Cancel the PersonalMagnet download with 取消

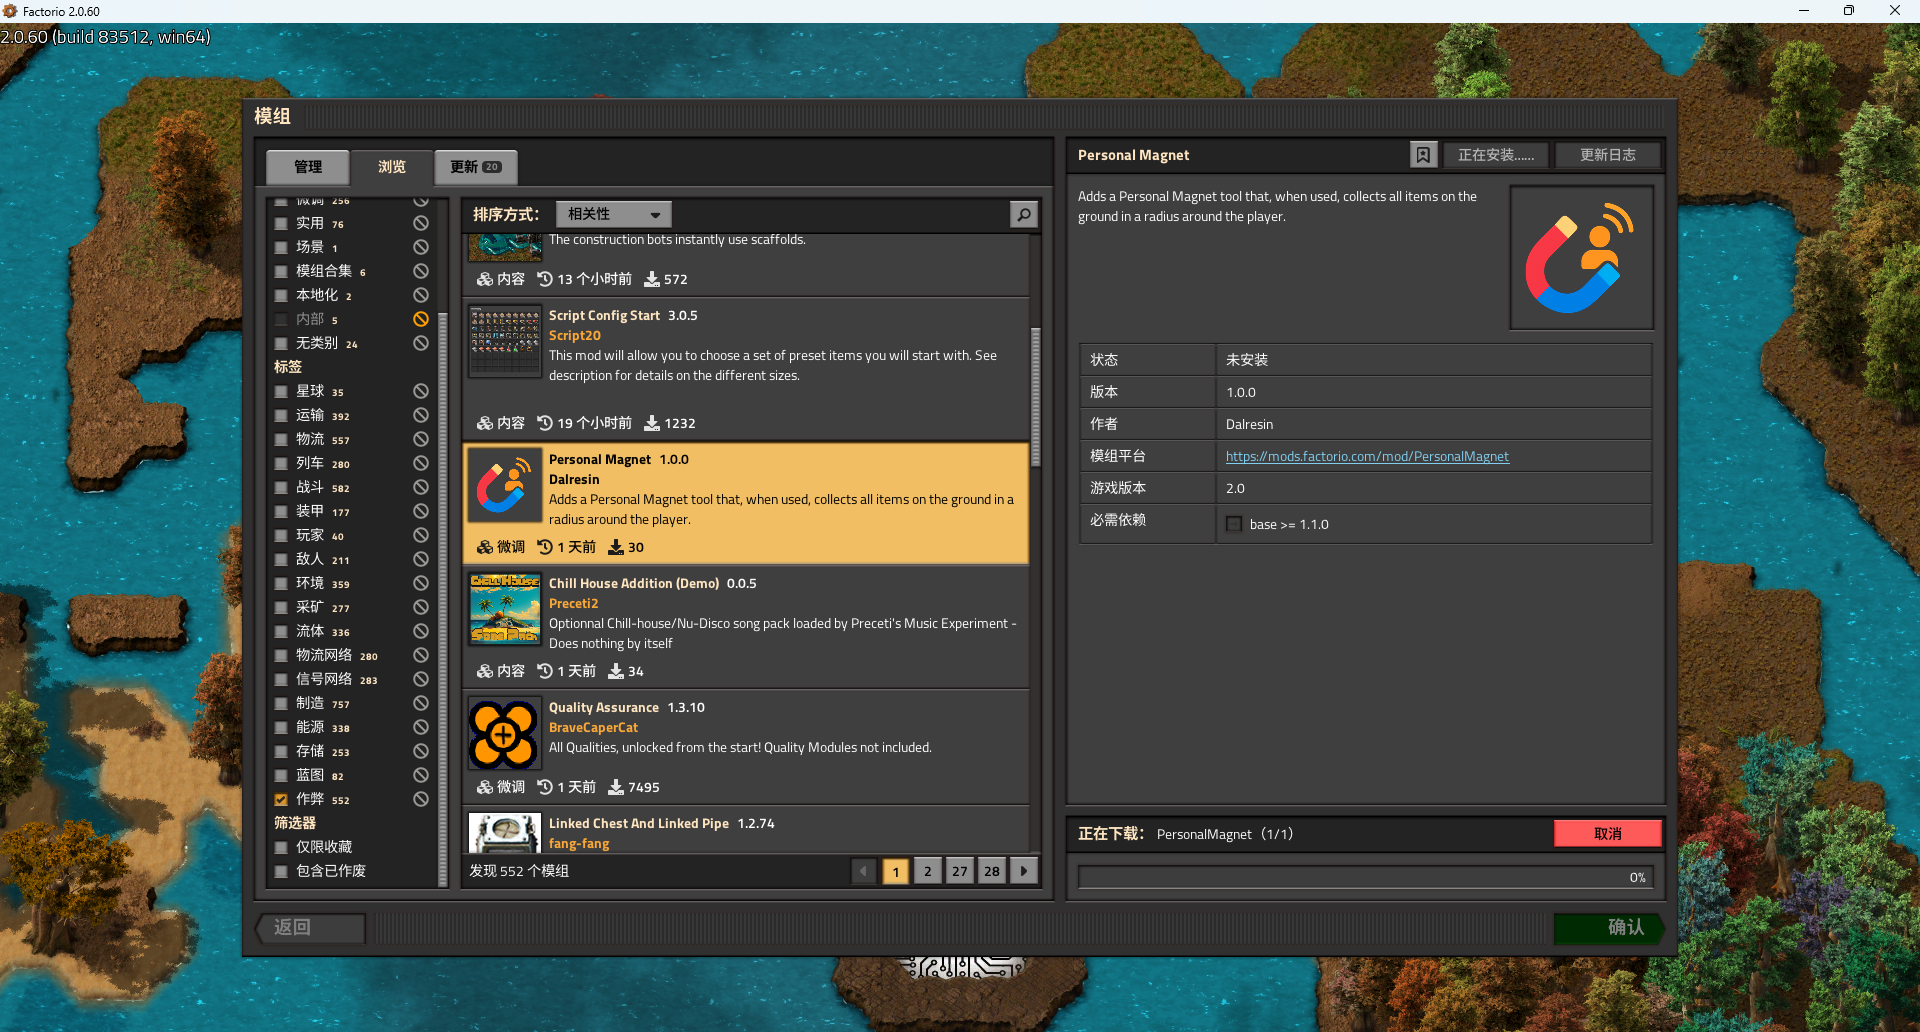1607,834
